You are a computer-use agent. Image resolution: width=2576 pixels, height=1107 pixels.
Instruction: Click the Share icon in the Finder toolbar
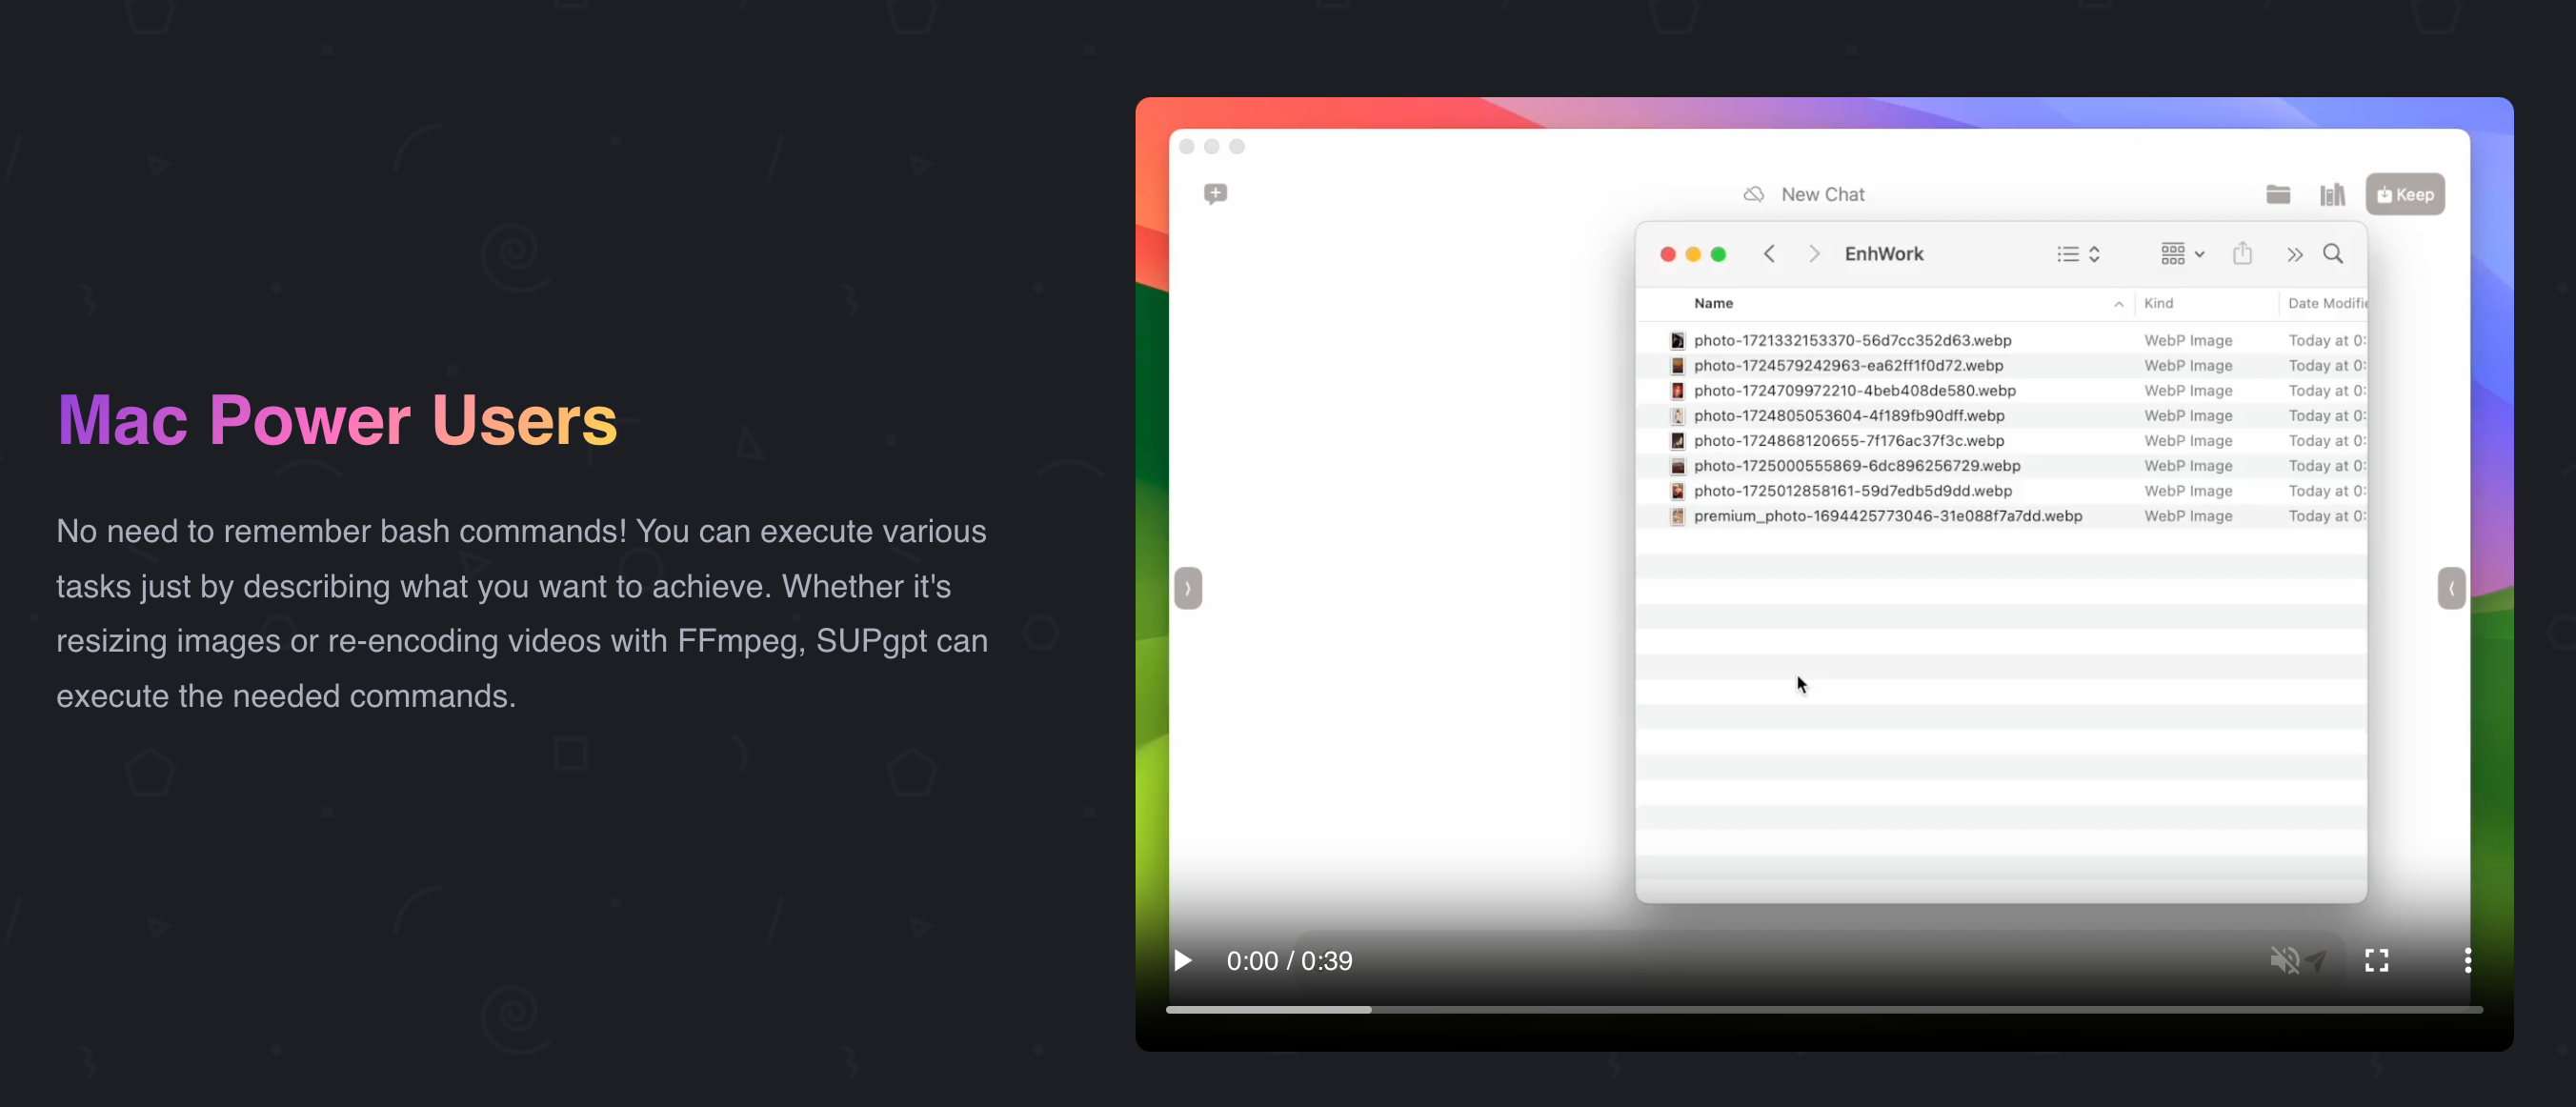click(2243, 254)
